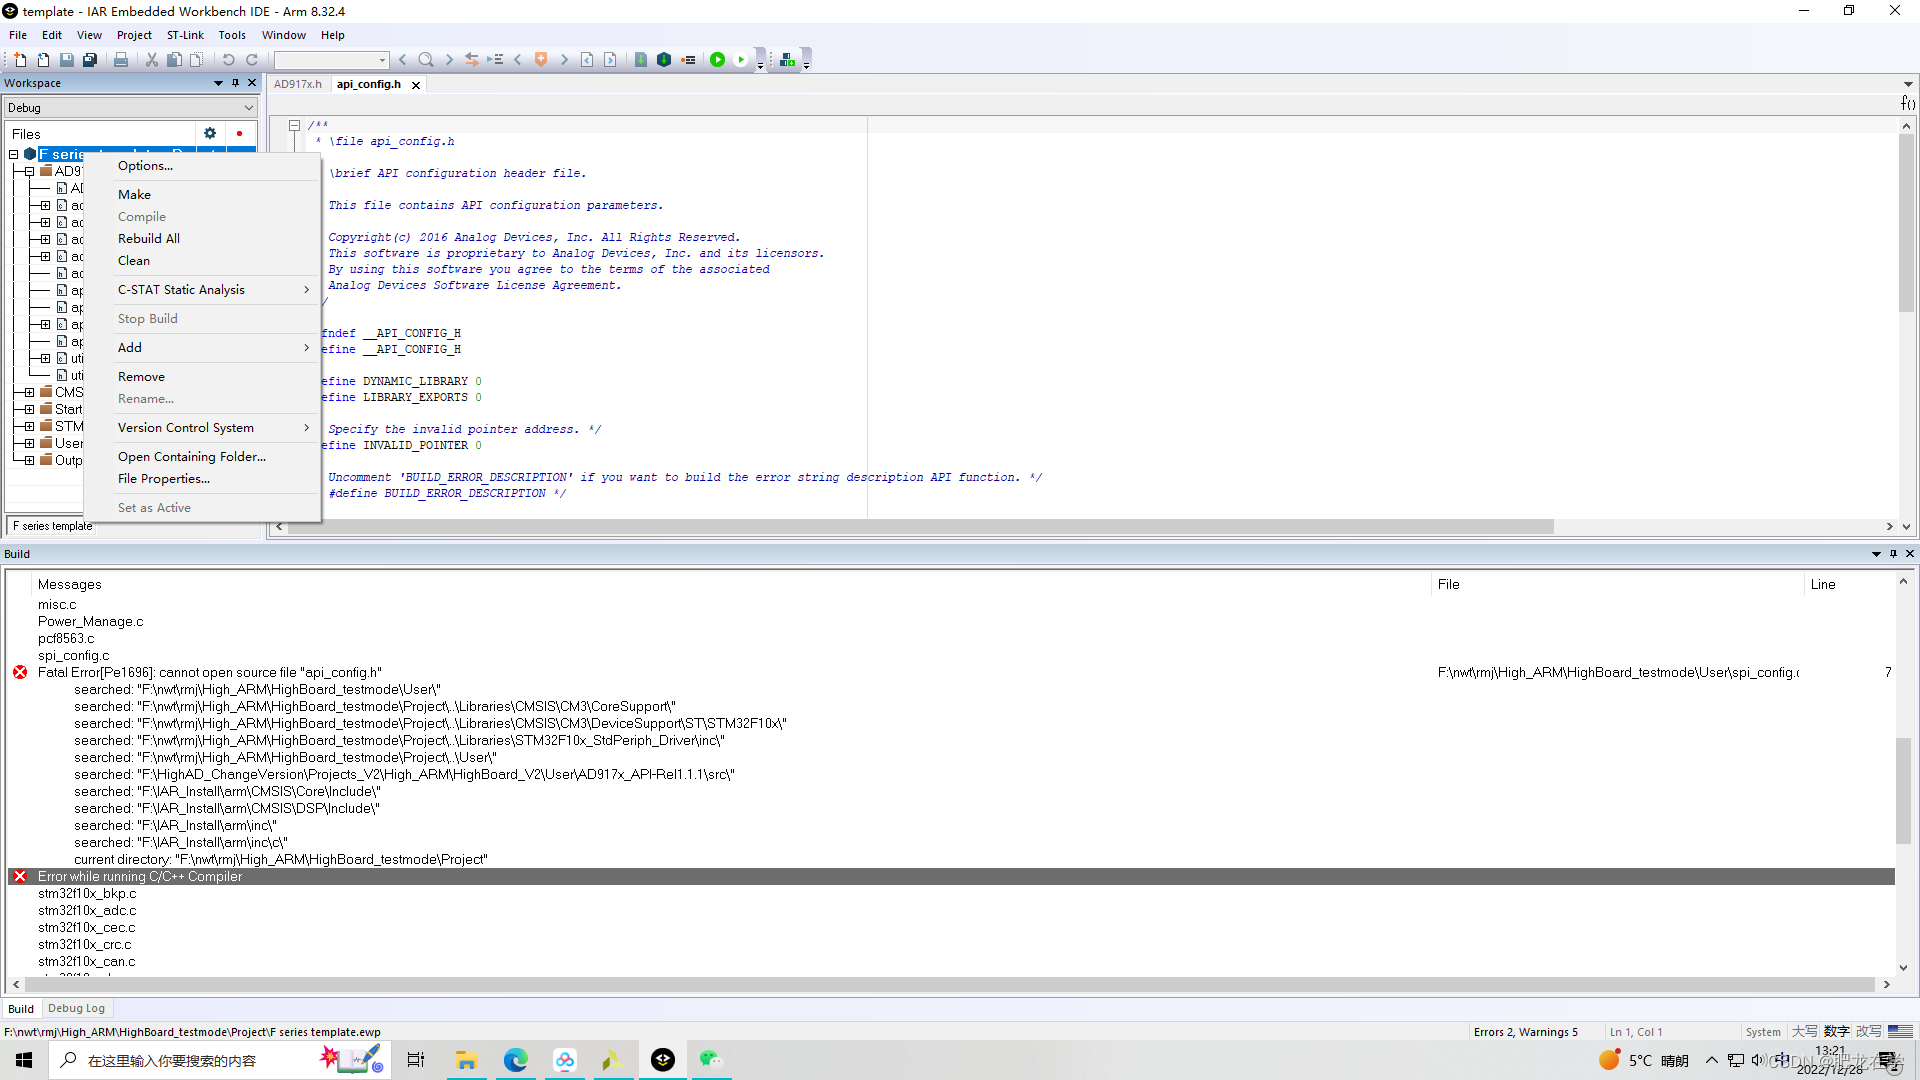Select Rebuild All from context menu
The width and height of the screenshot is (1920, 1080).
click(149, 238)
